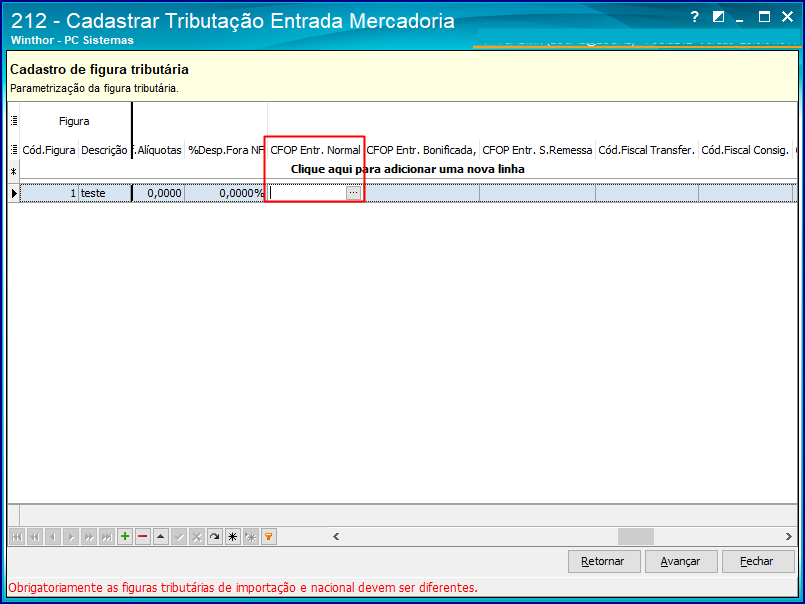Maximize the 212 window
The height and width of the screenshot is (604, 805).
[764, 17]
